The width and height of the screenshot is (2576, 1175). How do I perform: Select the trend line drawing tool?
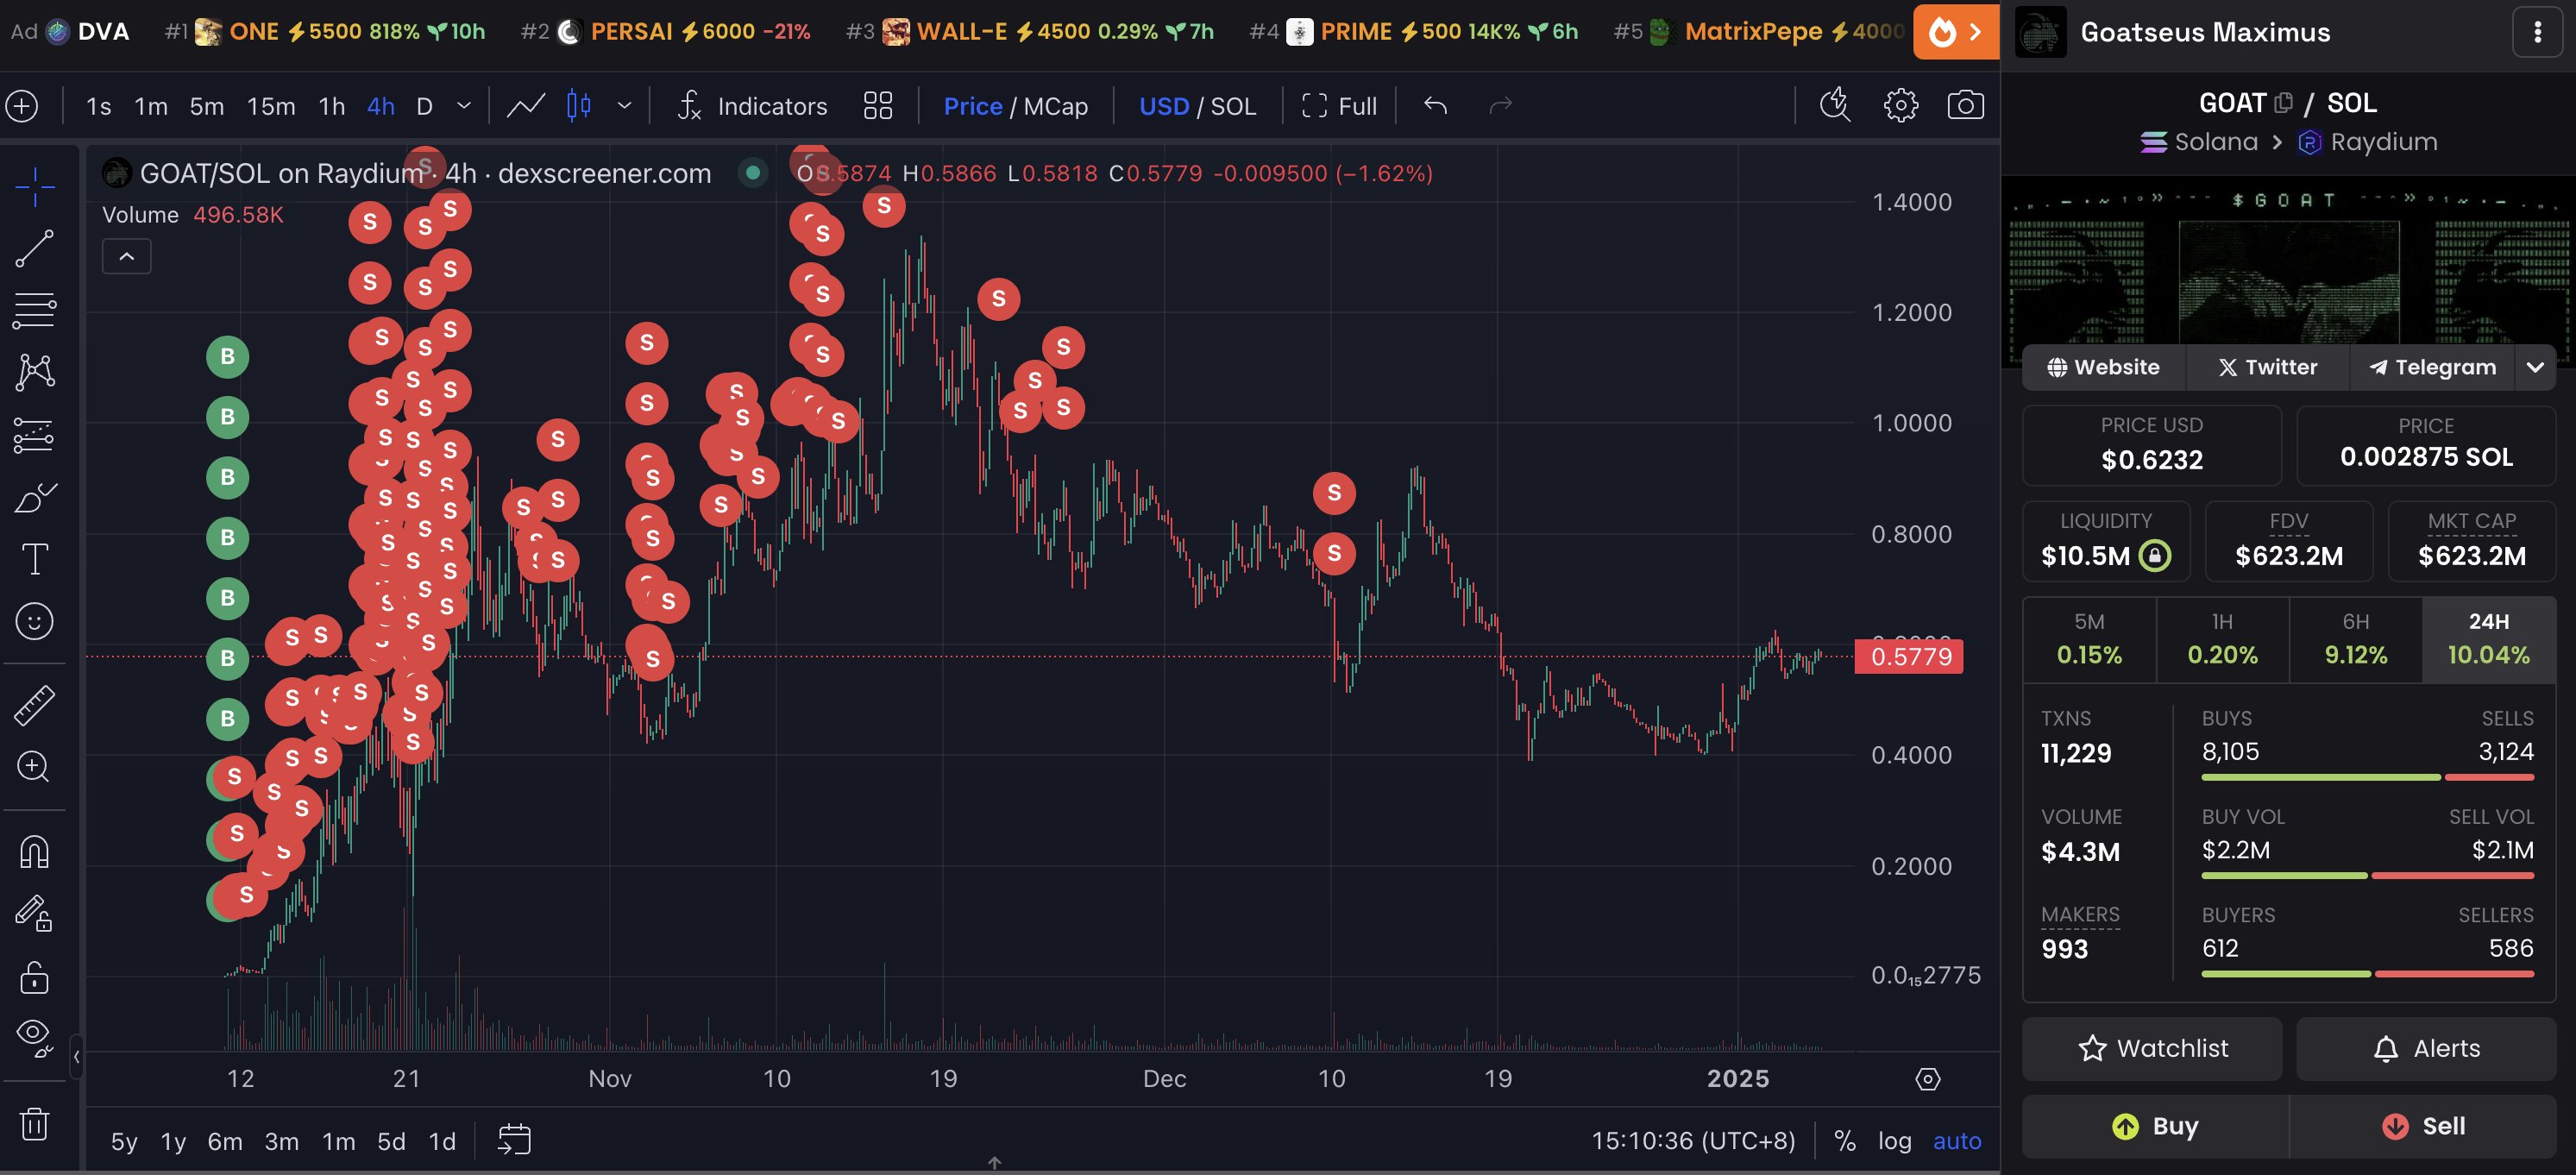point(35,248)
